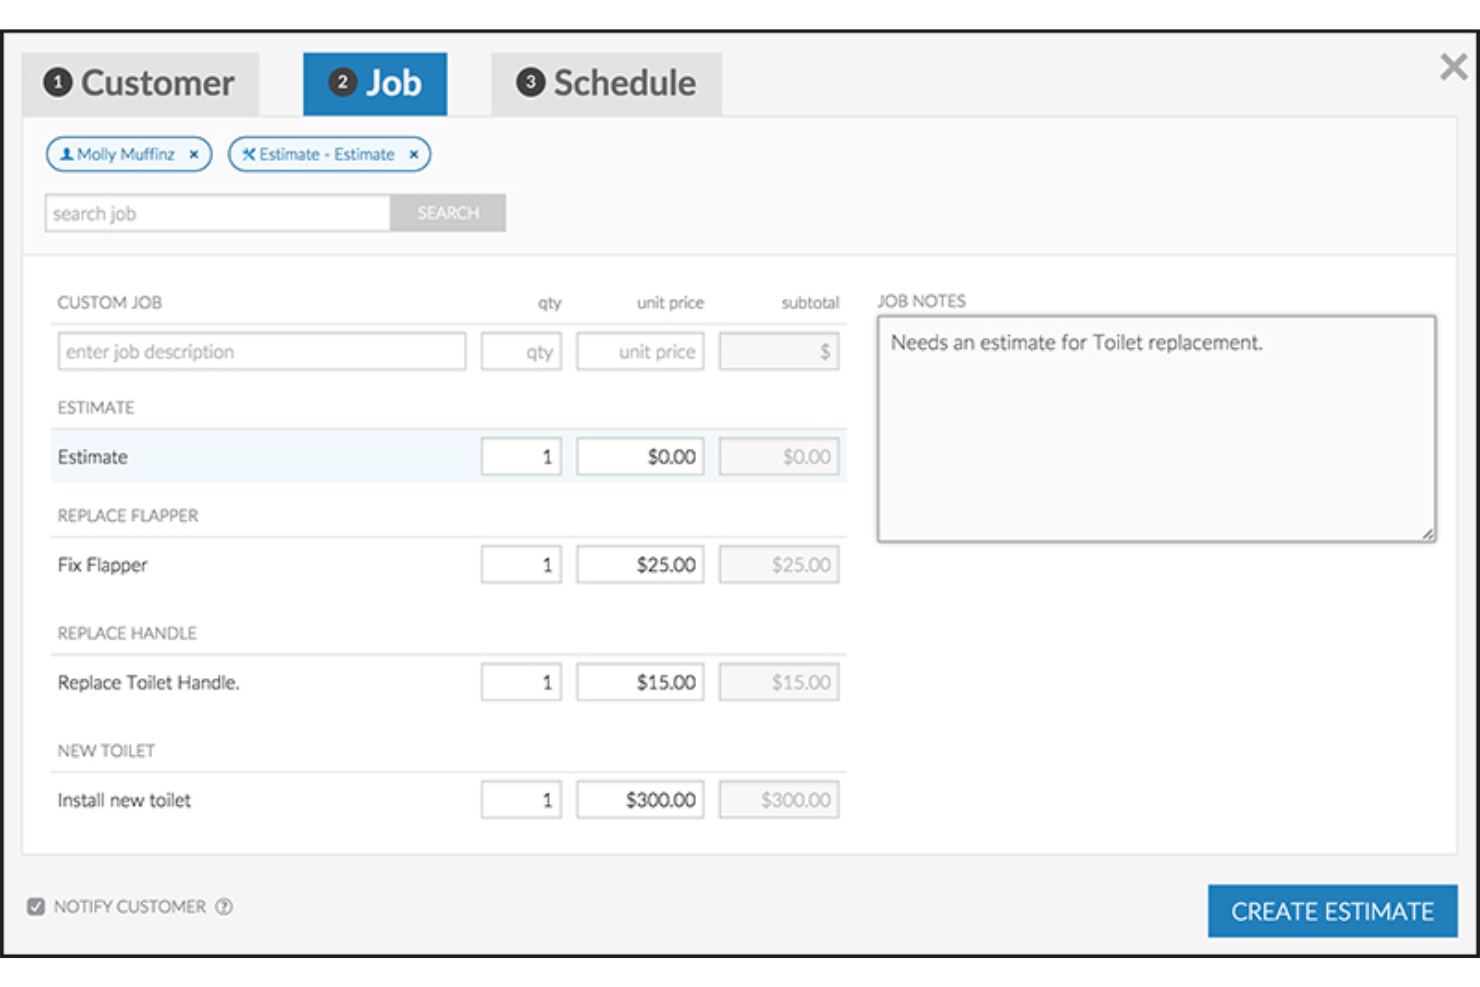The image size is (1480, 987).
Task: Click the search job input field
Action: 216,212
